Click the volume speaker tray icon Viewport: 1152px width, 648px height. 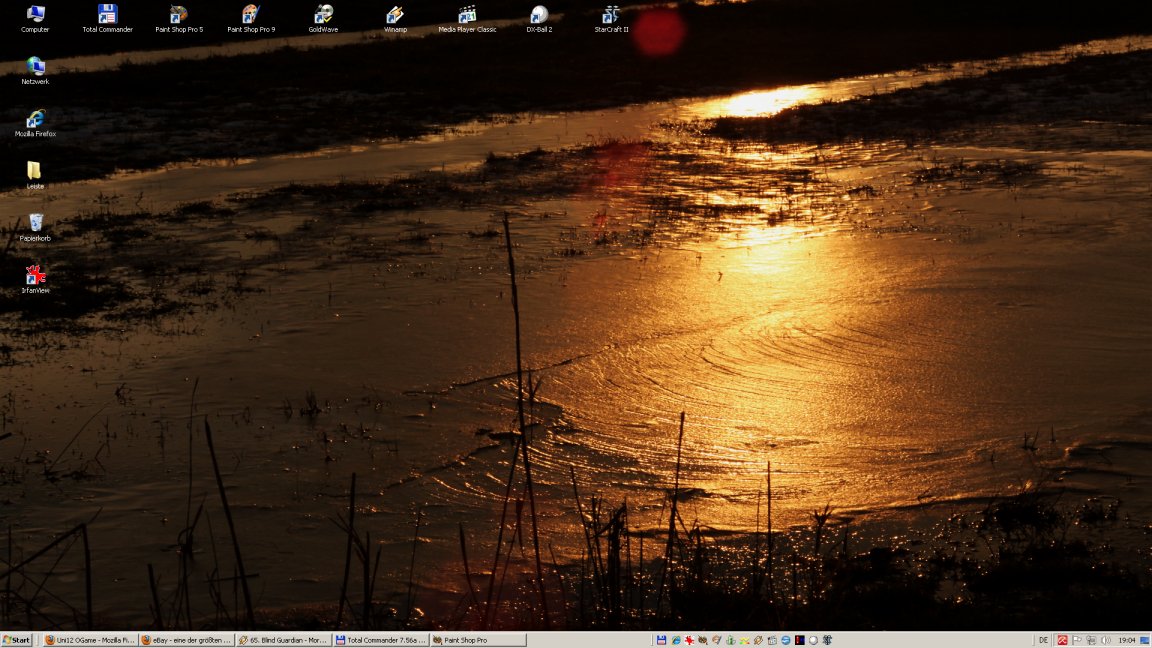coord(1106,640)
